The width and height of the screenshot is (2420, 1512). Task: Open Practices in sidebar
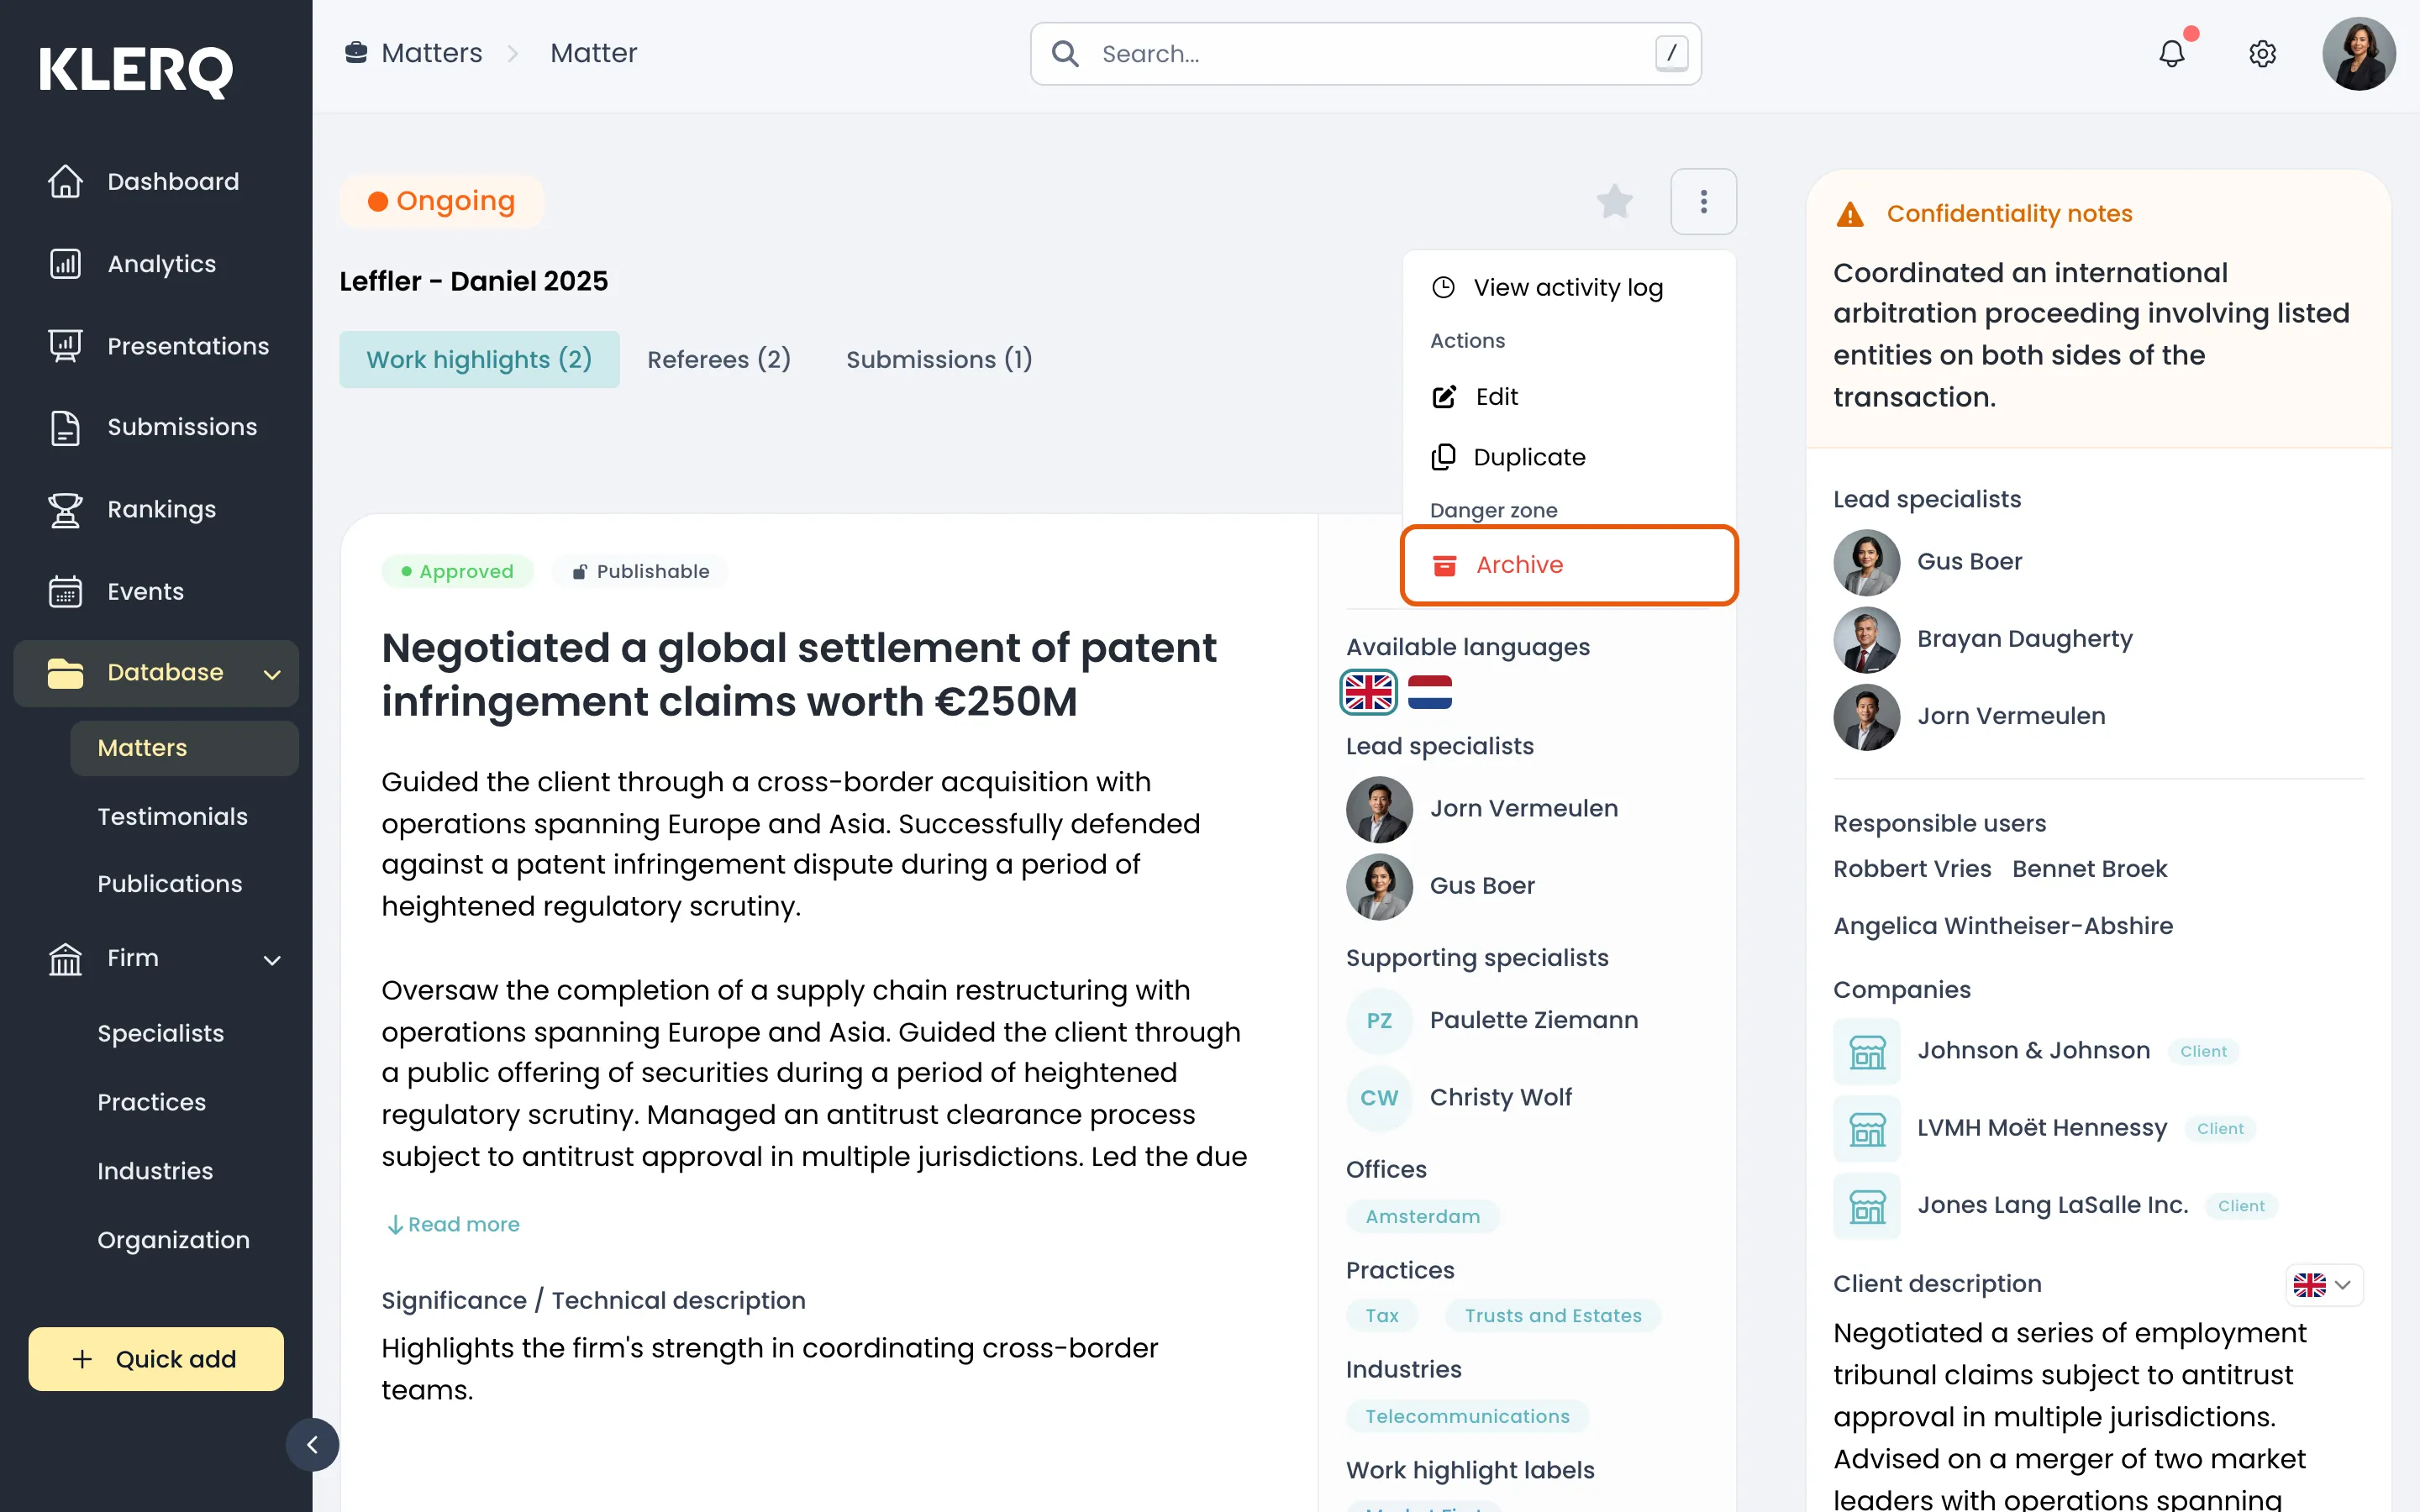click(152, 1102)
